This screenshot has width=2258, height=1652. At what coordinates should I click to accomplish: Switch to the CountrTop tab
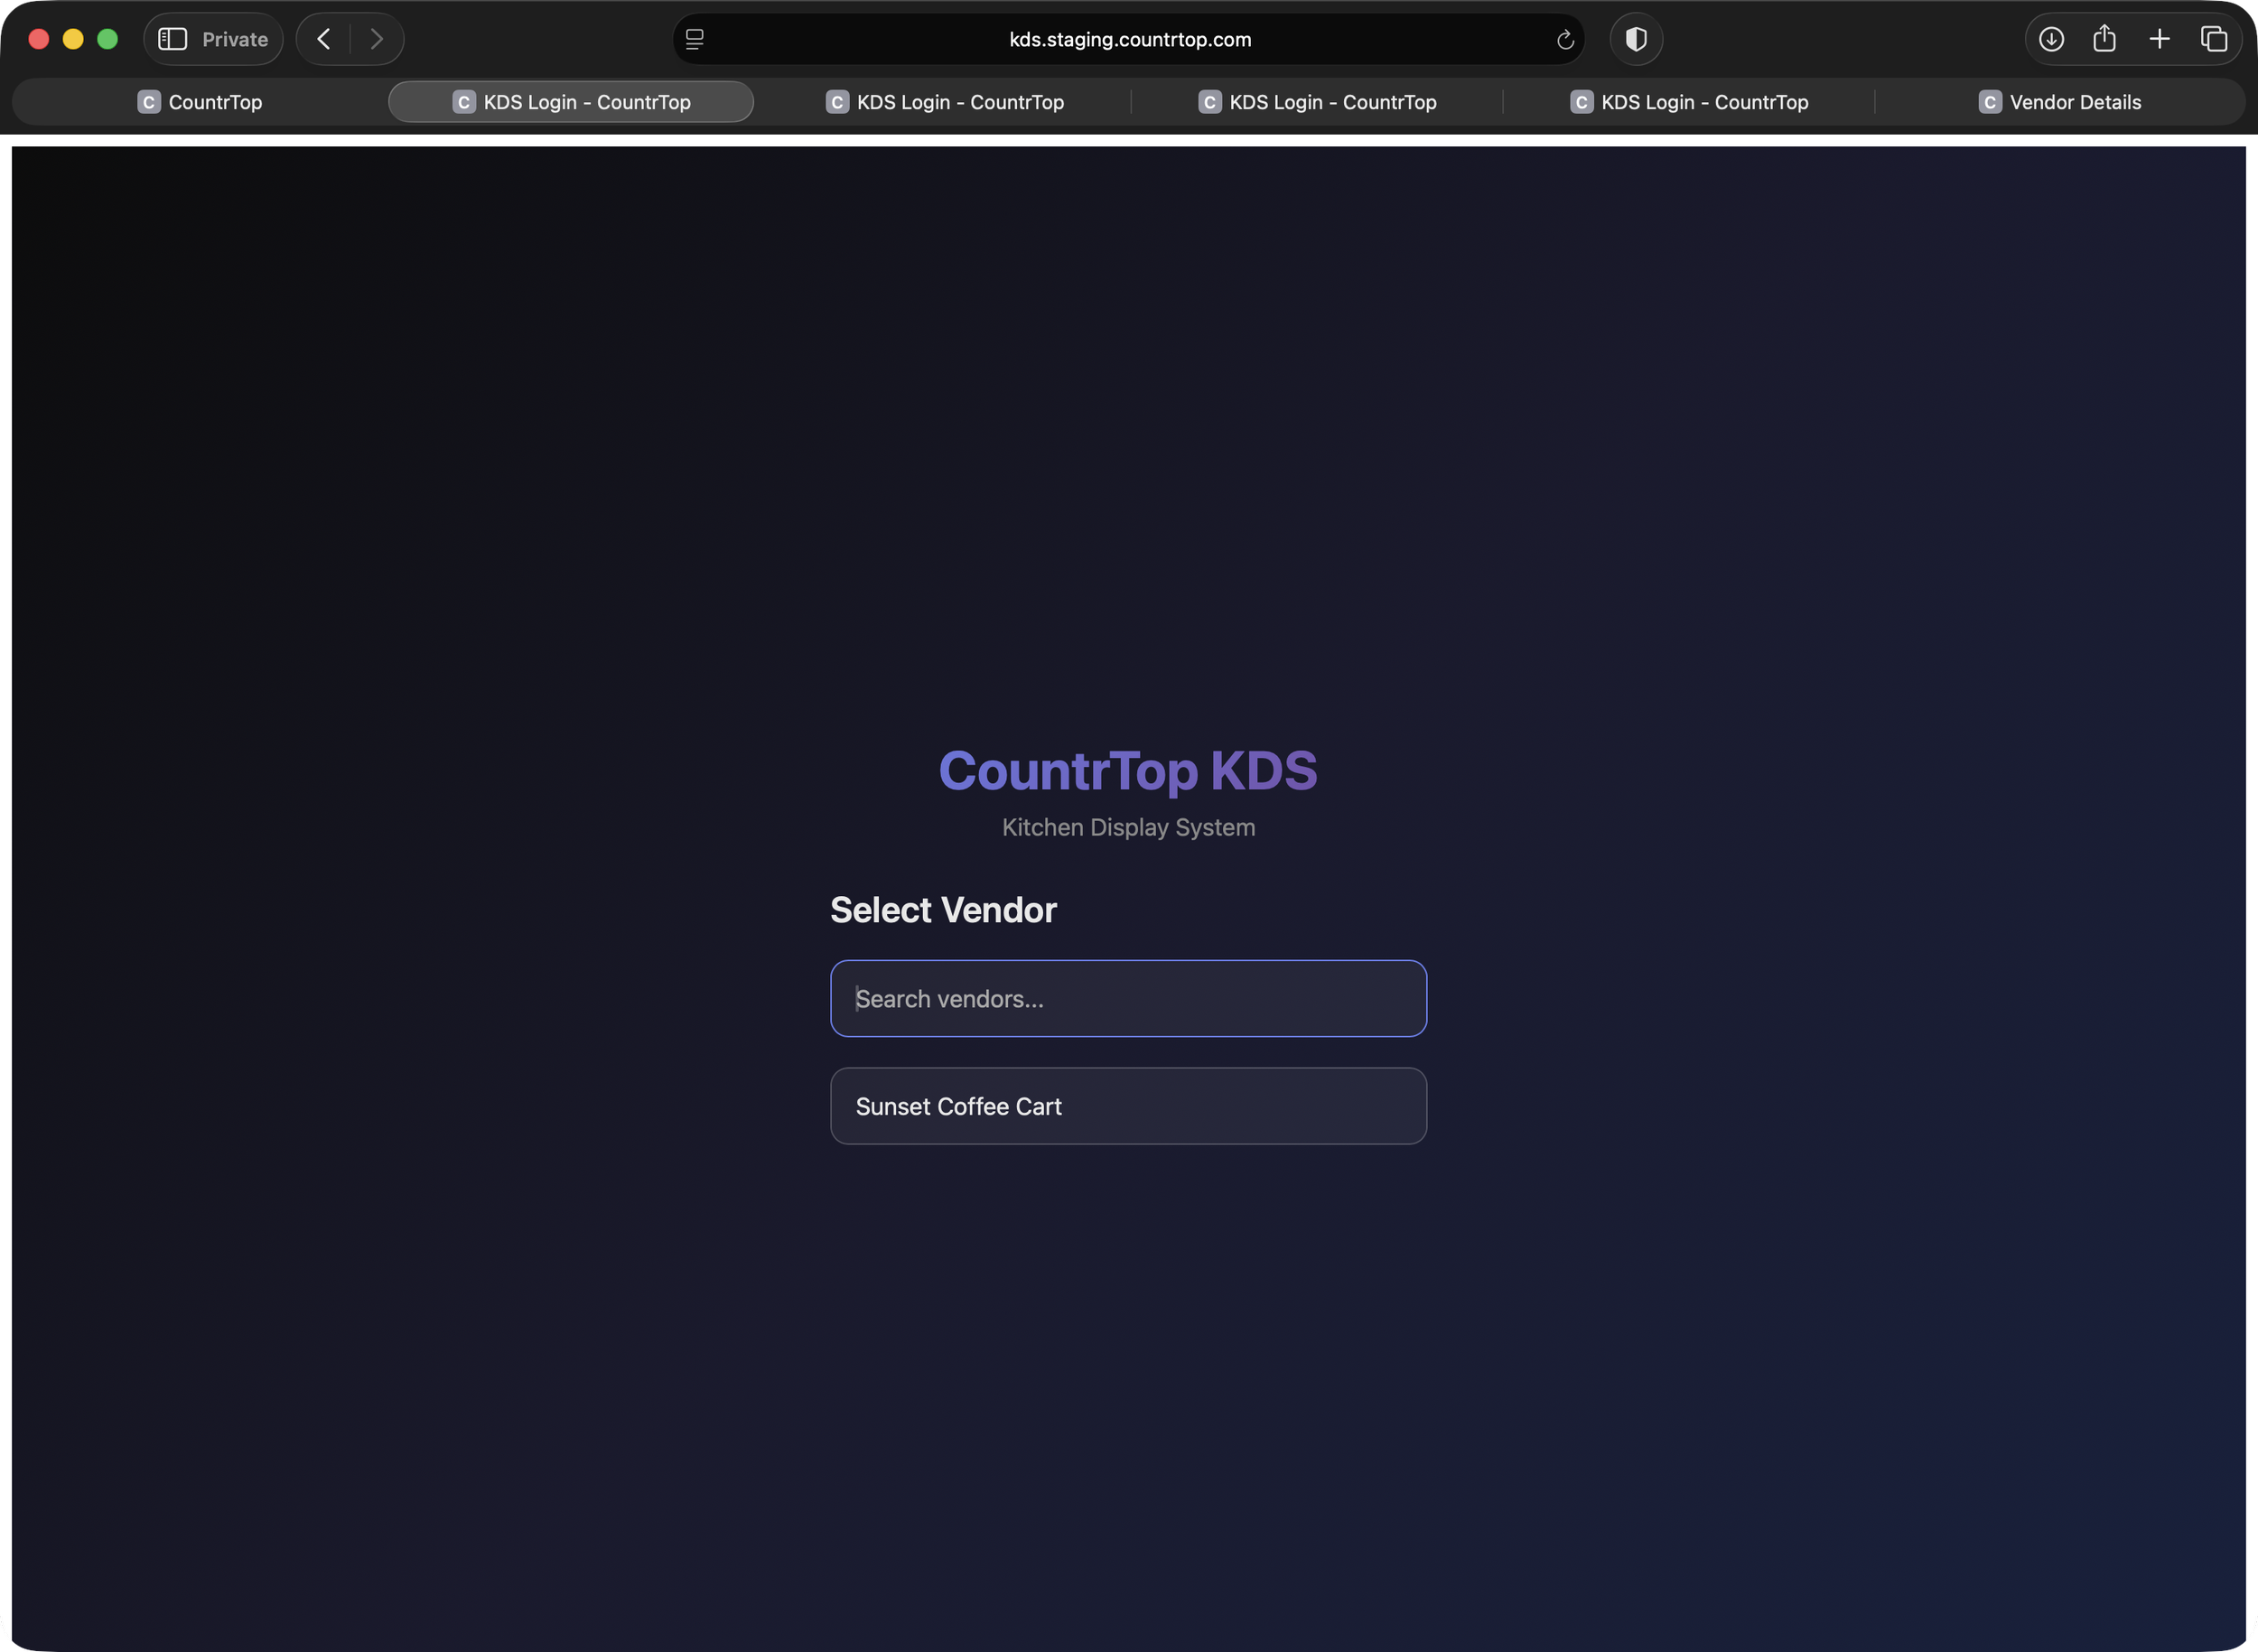200,101
